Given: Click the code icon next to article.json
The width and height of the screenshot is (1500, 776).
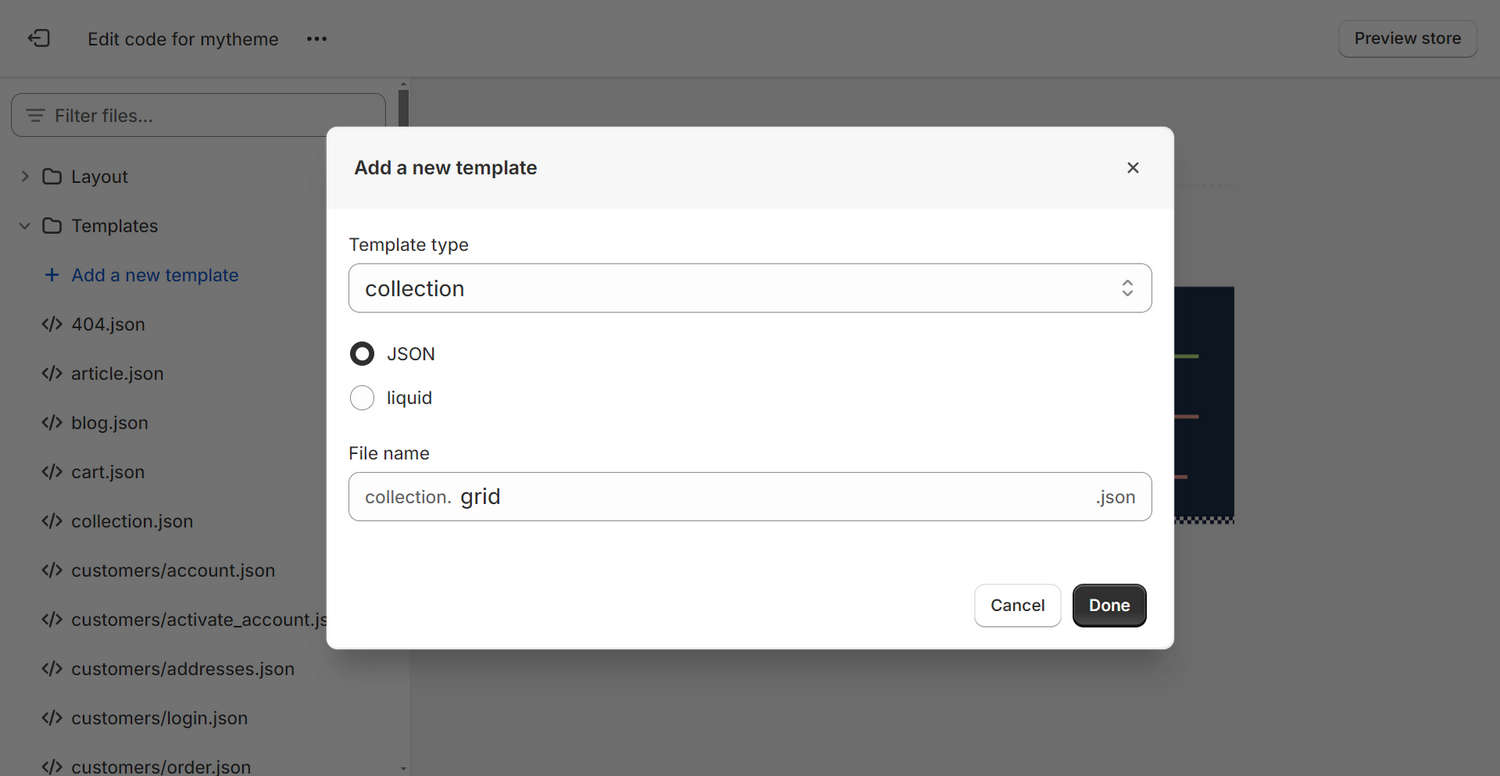Looking at the screenshot, I should coord(52,373).
